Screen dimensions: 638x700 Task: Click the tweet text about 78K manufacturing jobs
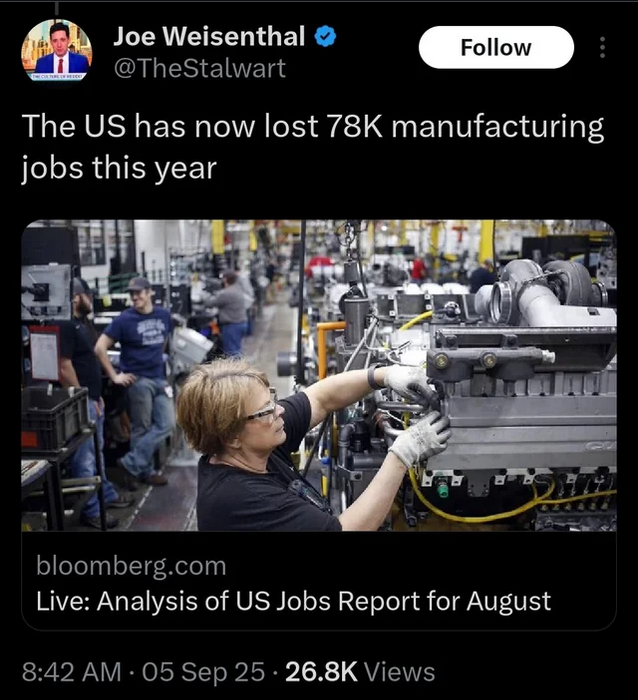tap(313, 147)
